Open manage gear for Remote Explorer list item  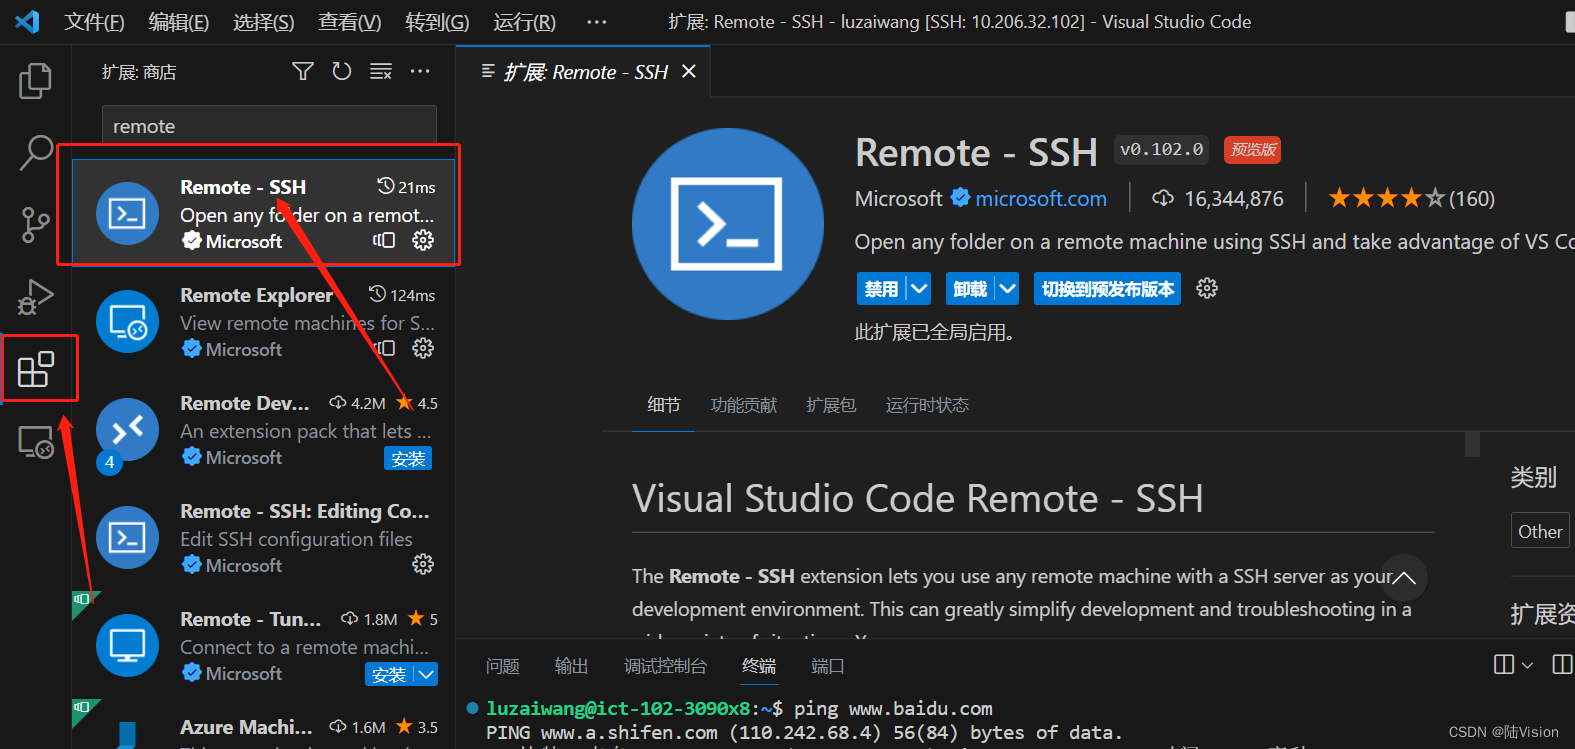(x=423, y=348)
